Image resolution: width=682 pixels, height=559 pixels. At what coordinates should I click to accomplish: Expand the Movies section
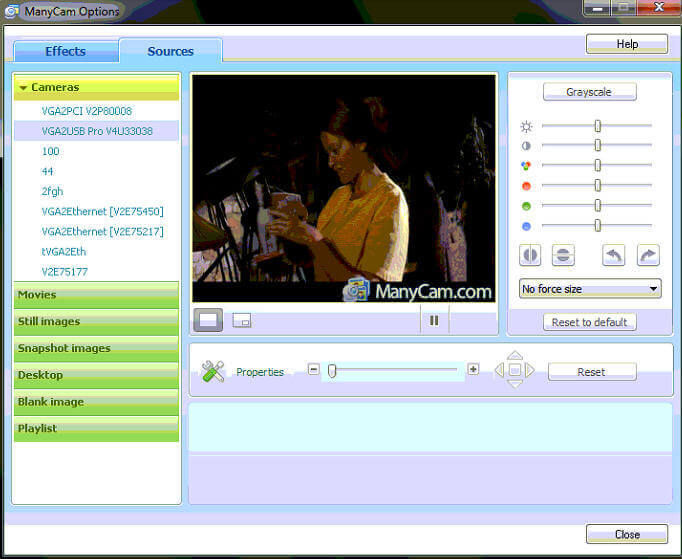coord(96,295)
